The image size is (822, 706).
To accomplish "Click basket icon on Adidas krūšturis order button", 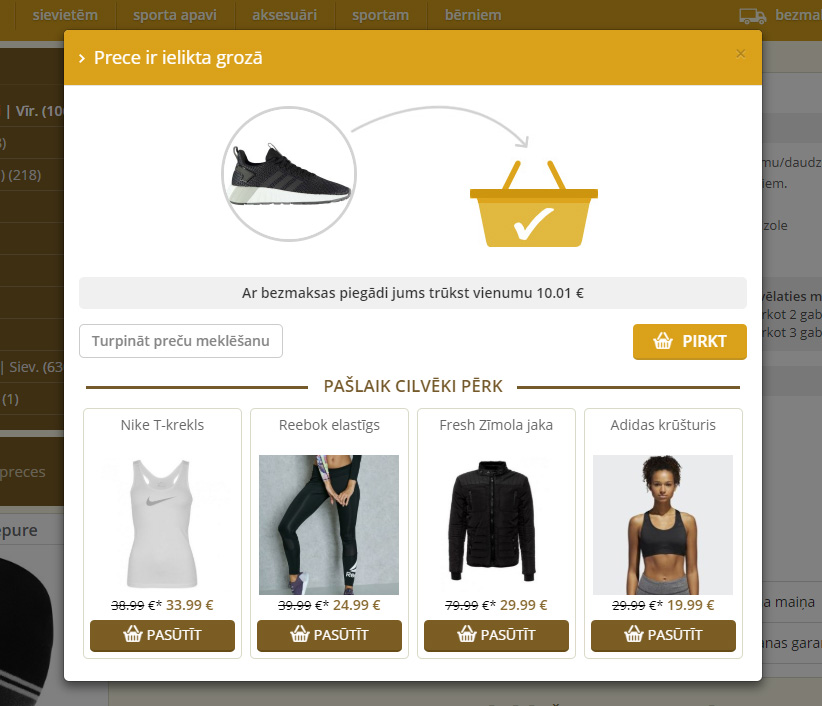I will tap(634, 634).
